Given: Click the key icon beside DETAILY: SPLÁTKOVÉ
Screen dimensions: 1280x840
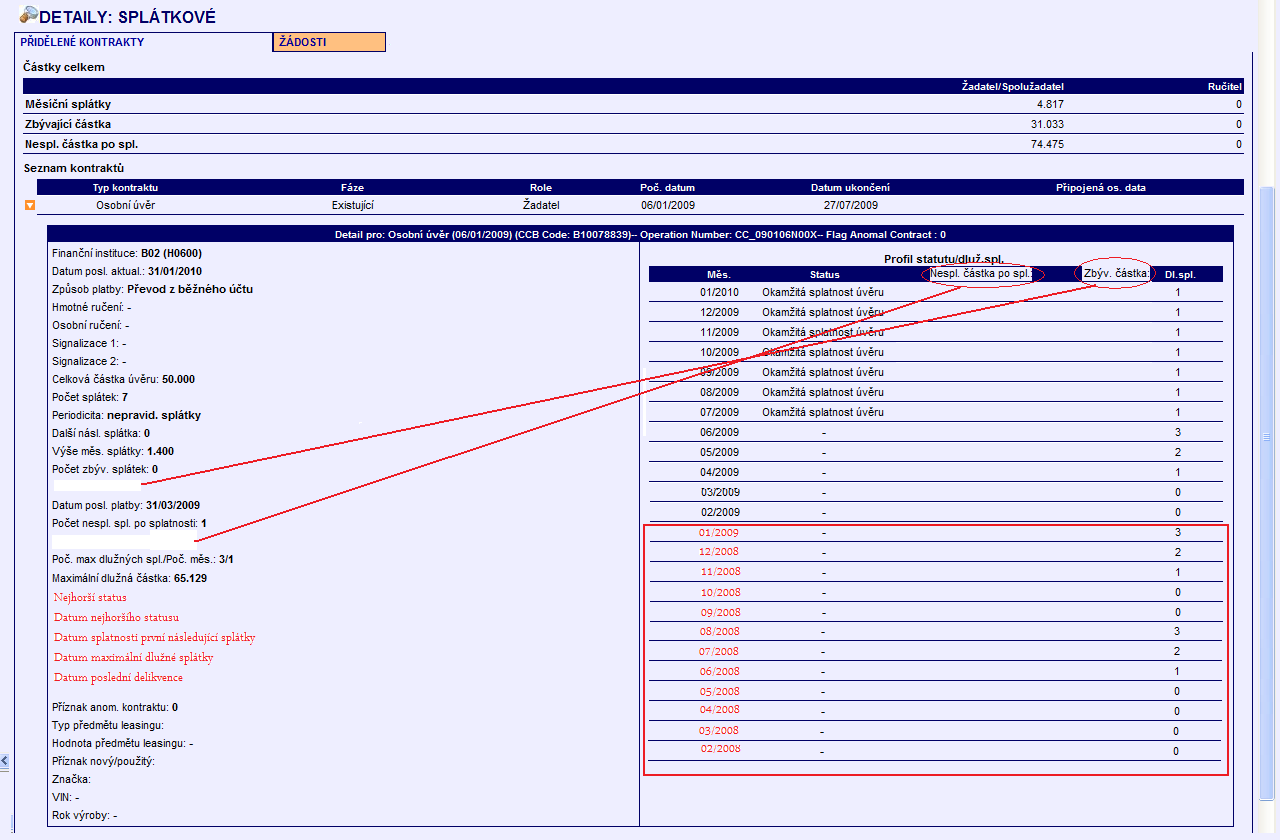Looking at the screenshot, I should 28,15.
